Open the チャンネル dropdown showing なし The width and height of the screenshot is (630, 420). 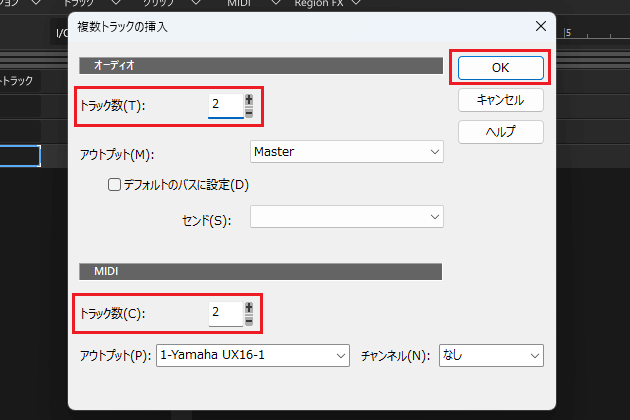click(x=490, y=355)
